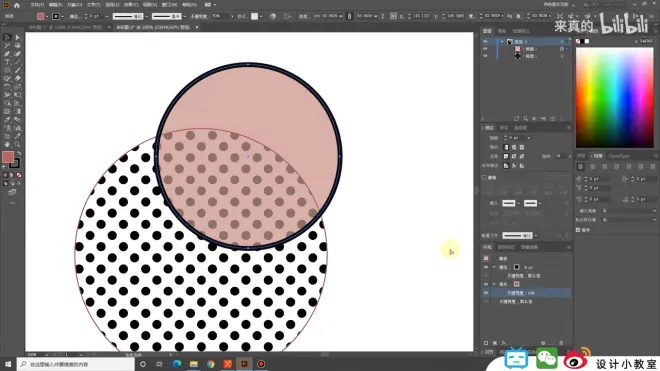Screen dimensions: 660x371
Task: Open the brush definition dropdown
Action: pyautogui.click(x=184, y=16)
